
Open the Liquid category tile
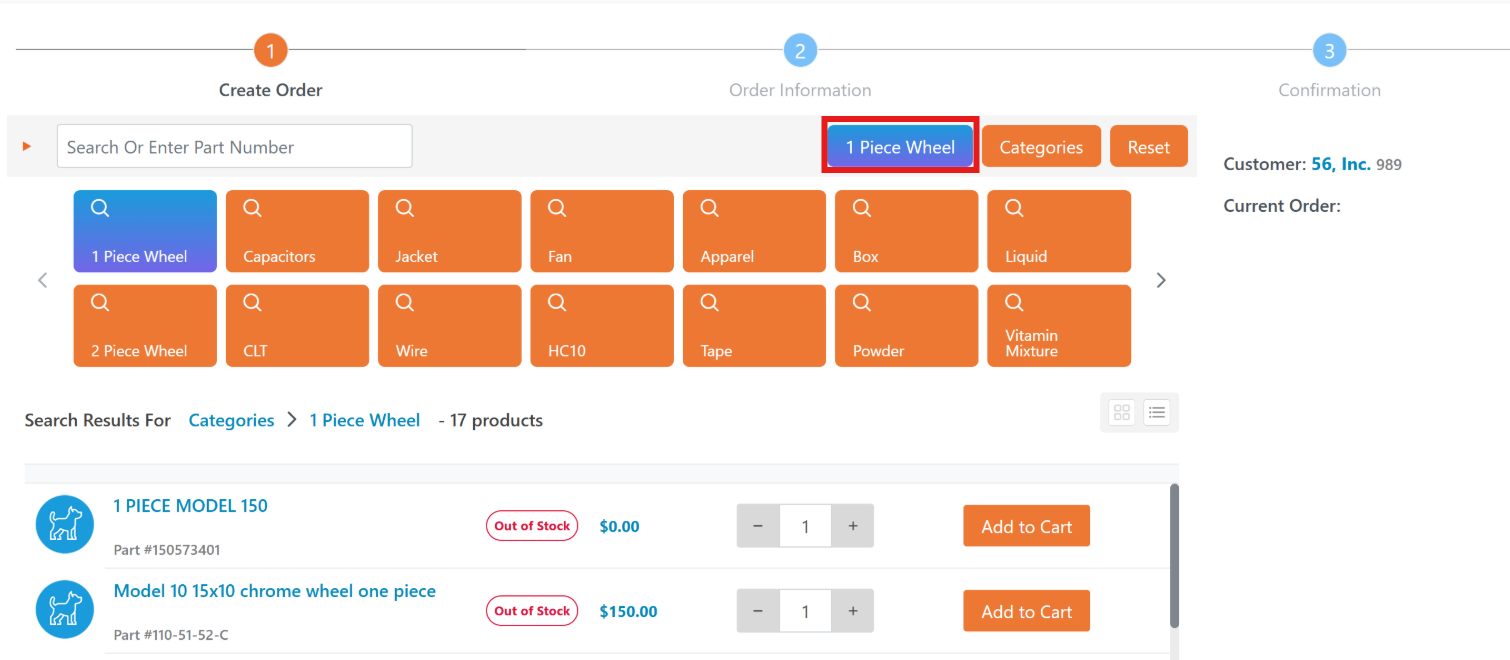point(1059,231)
